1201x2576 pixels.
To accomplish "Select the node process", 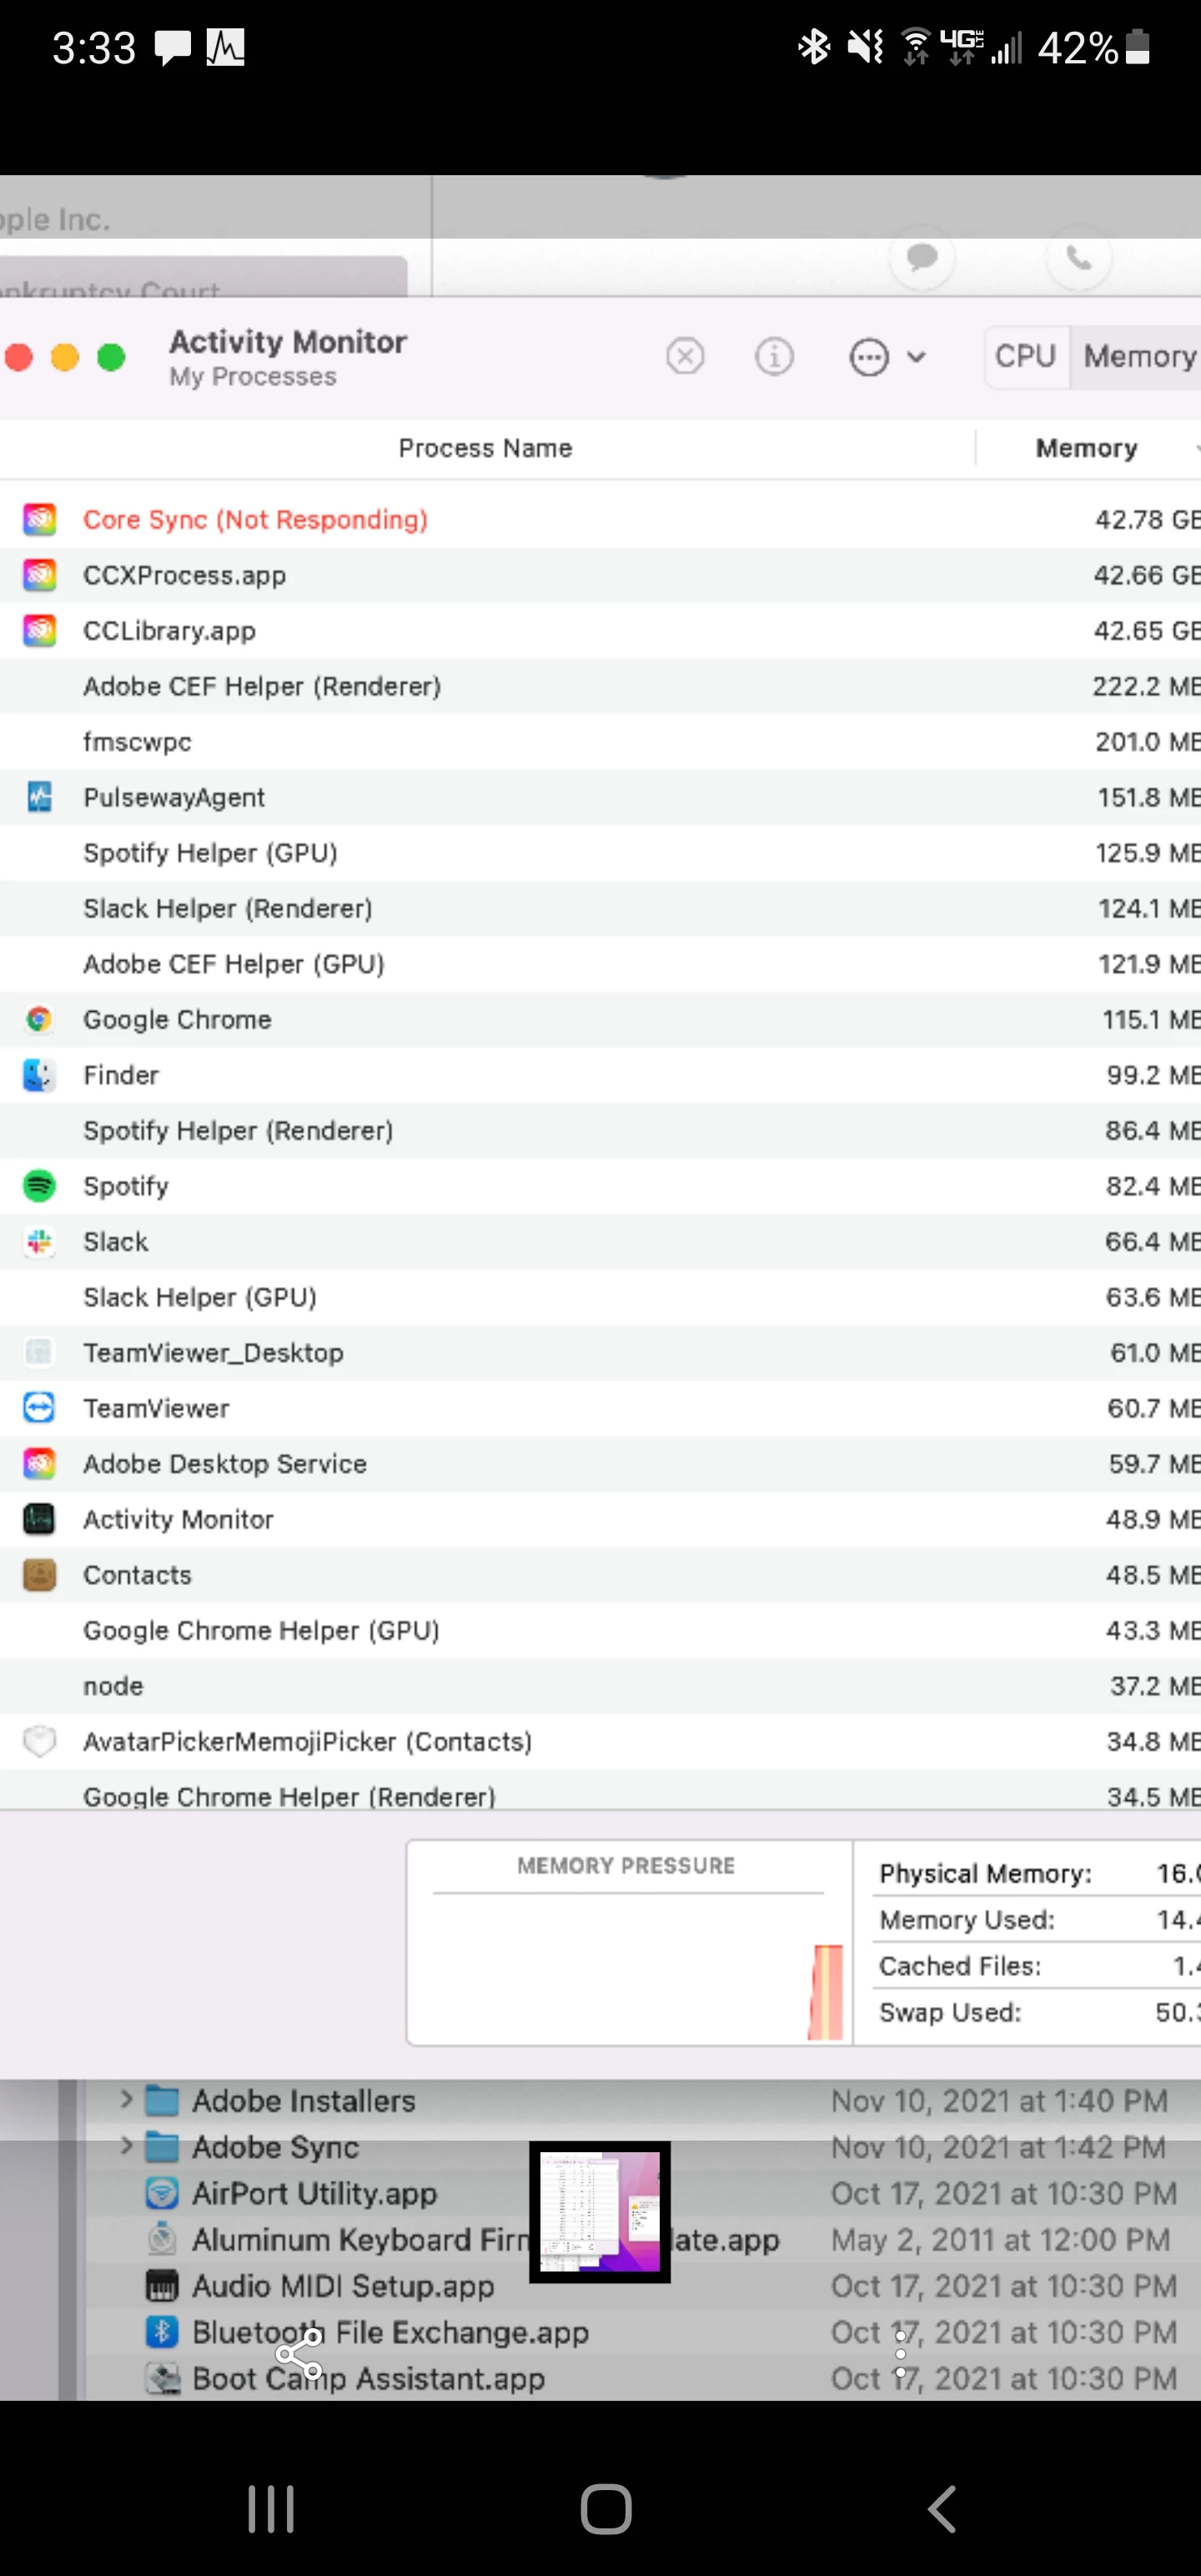I will 600,1685.
